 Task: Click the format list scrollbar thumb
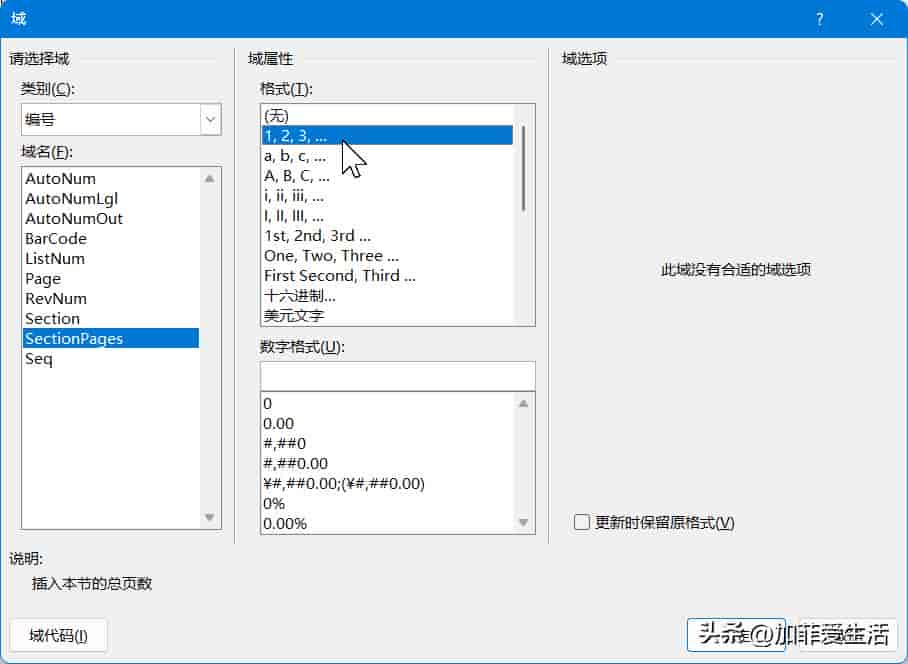point(523,168)
